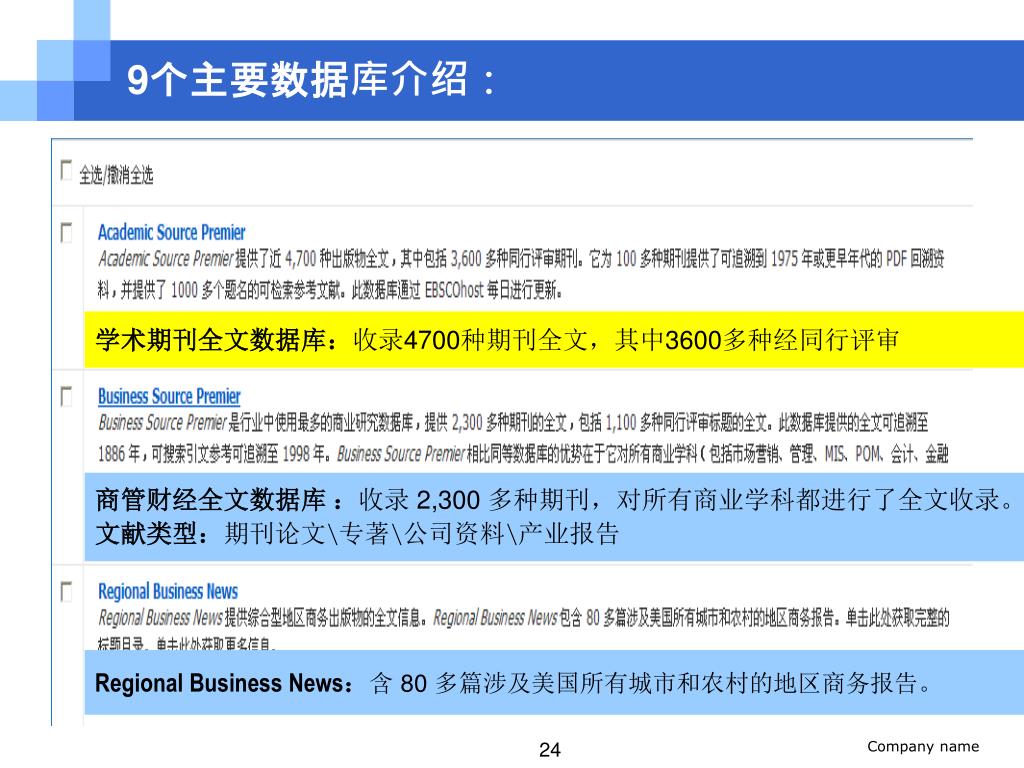Image resolution: width=1024 pixels, height=768 pixels.
Task: Open the Regional Business News link
Action: coord(168,592)
